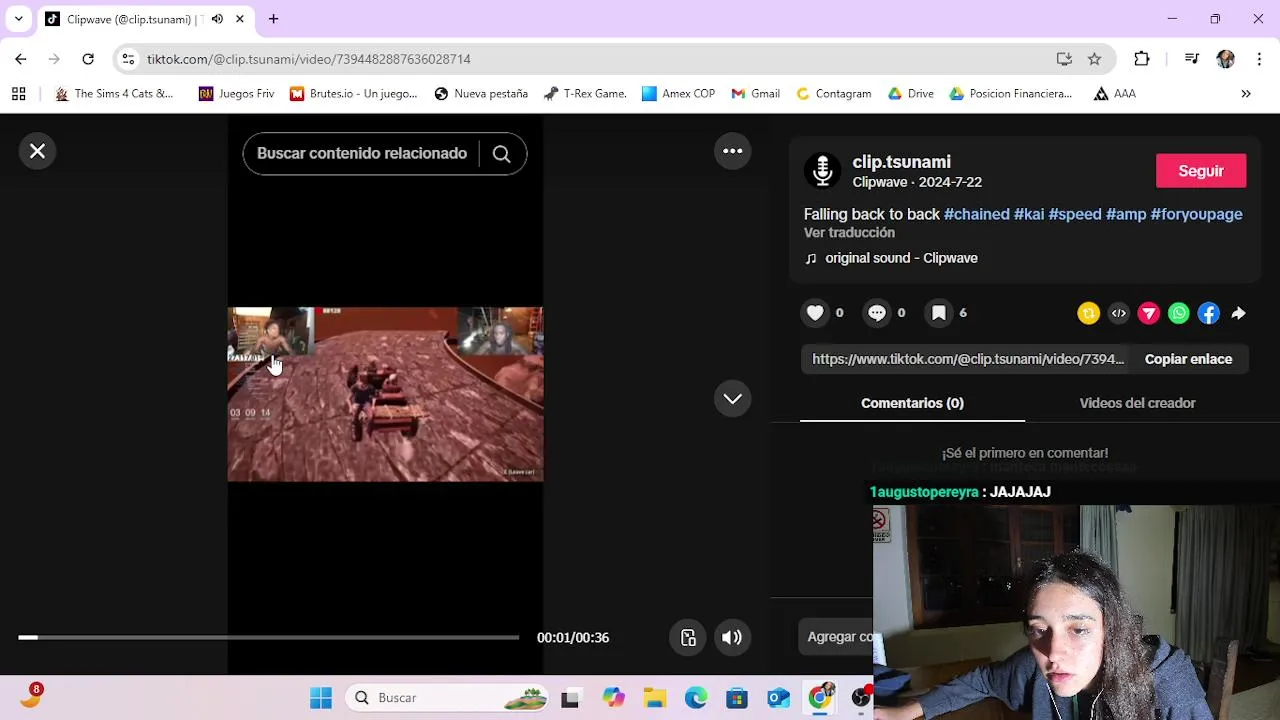Follow clip.tsunami with the Seguir button

(1201, 171)
